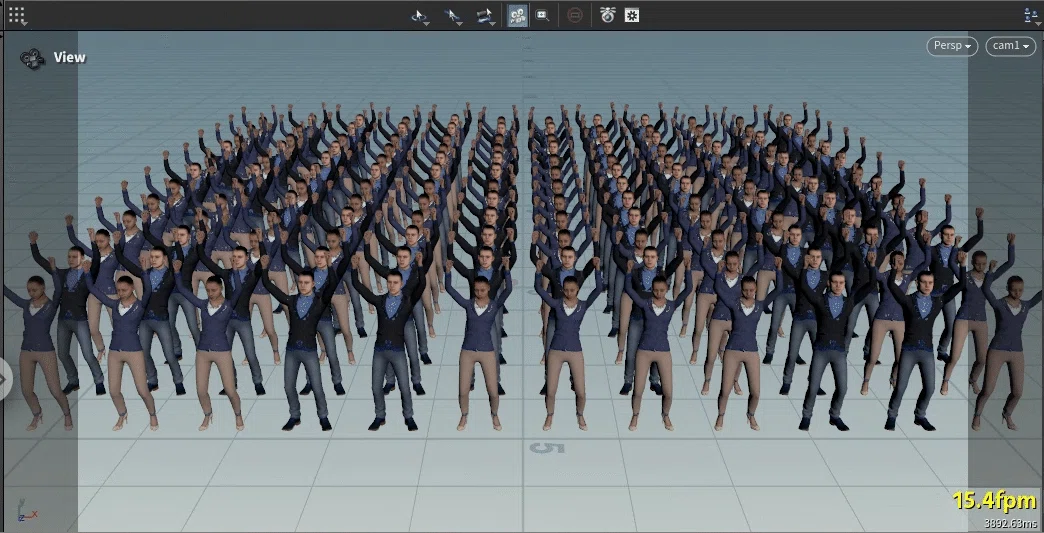The height and width of the screenshot is (533, 1044).
Task: Open the blue spheres menu at top-right
Action: pyautogui.click(x=1033, y=15)
